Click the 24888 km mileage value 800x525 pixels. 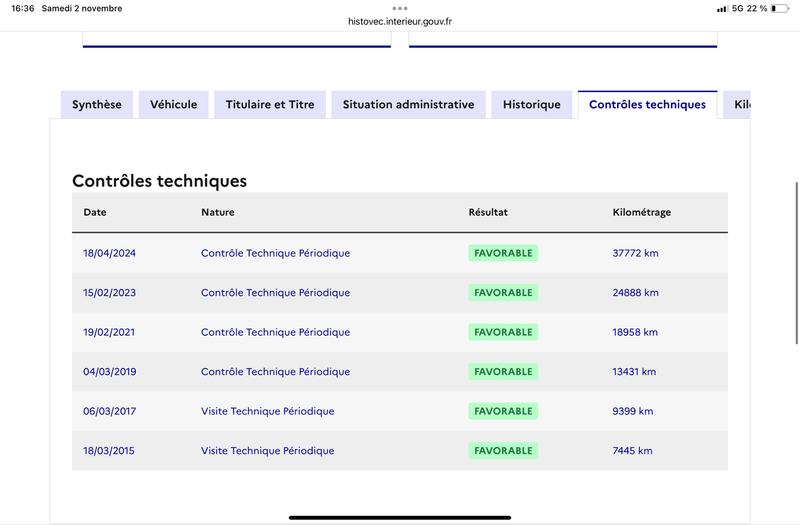635,292
